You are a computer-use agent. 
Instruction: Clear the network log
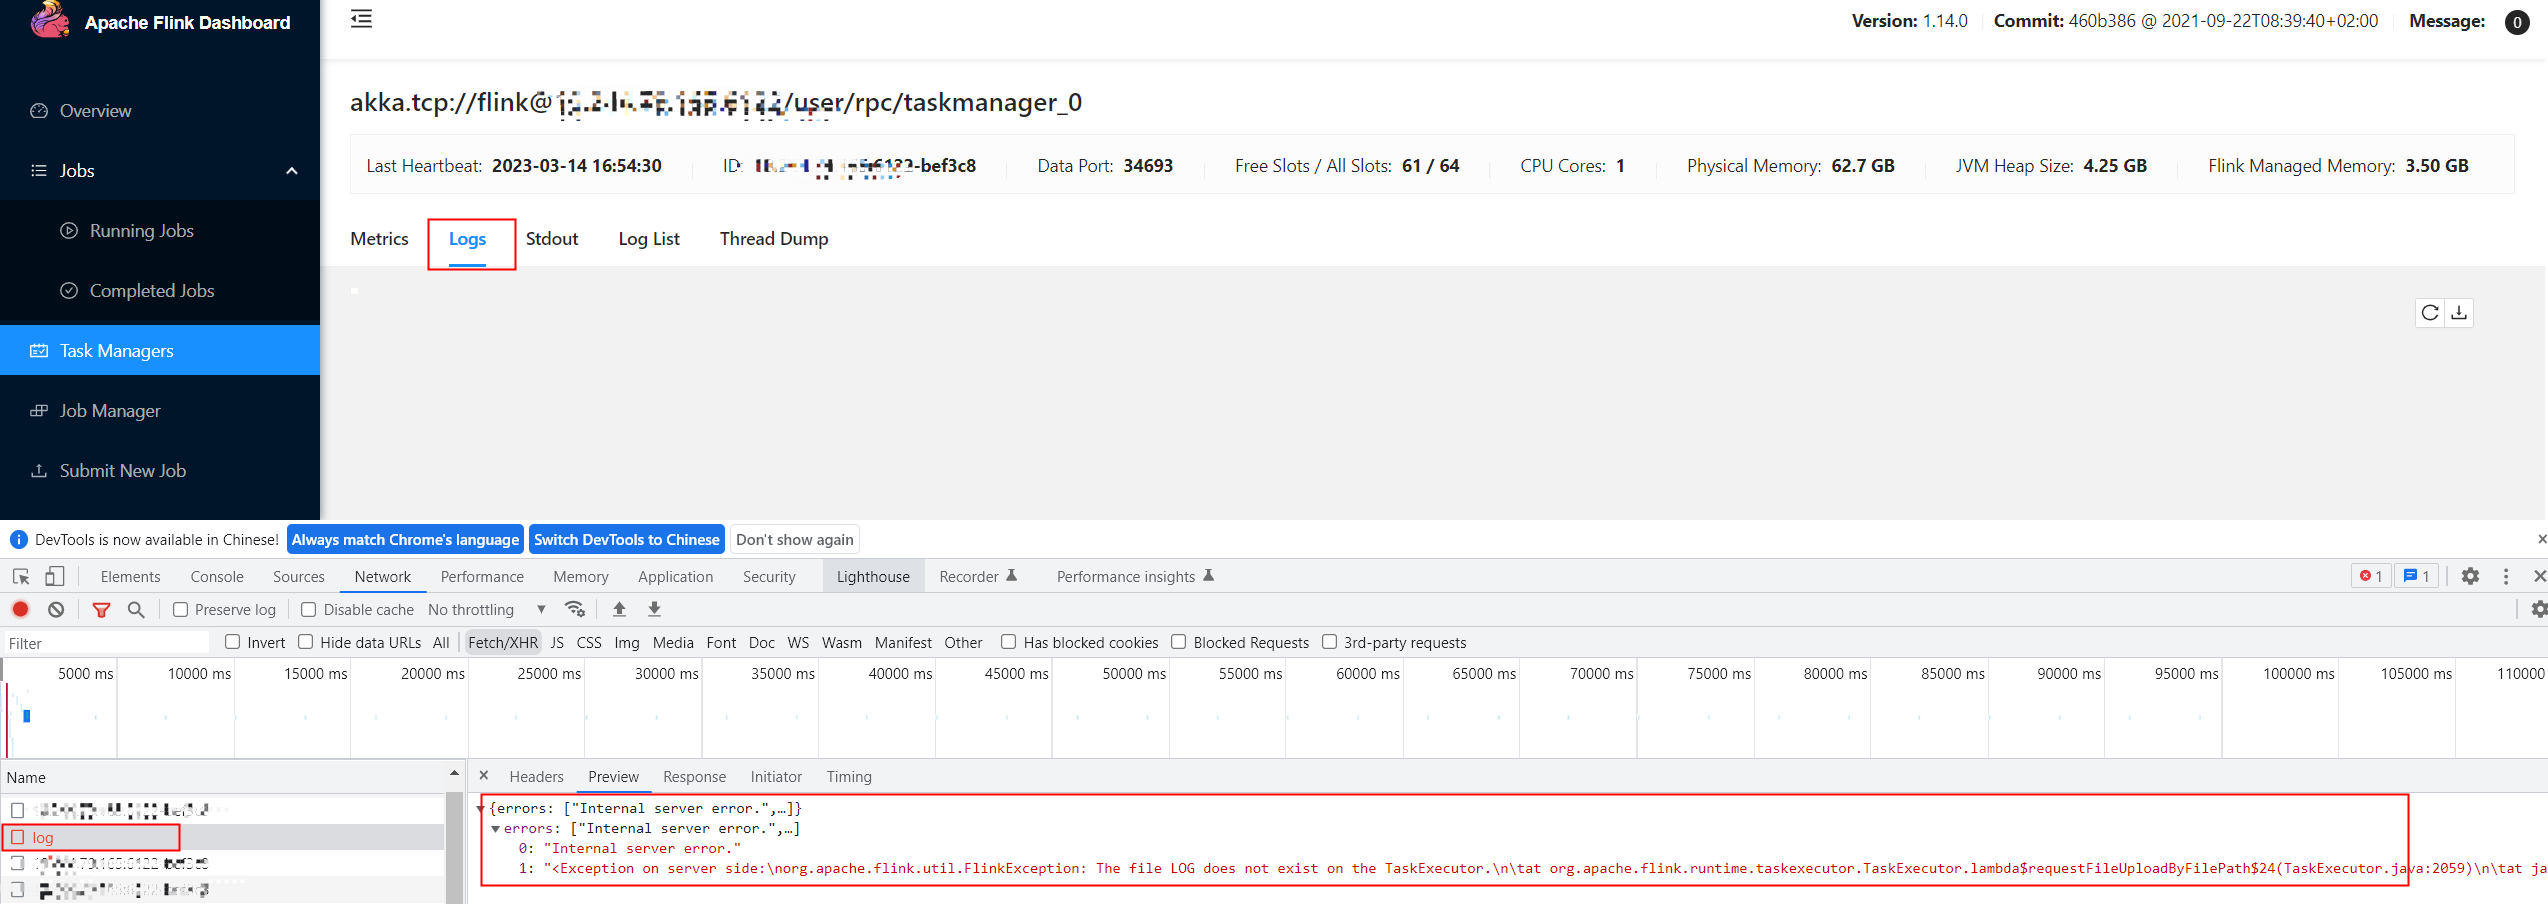click(x=56, y=609)
